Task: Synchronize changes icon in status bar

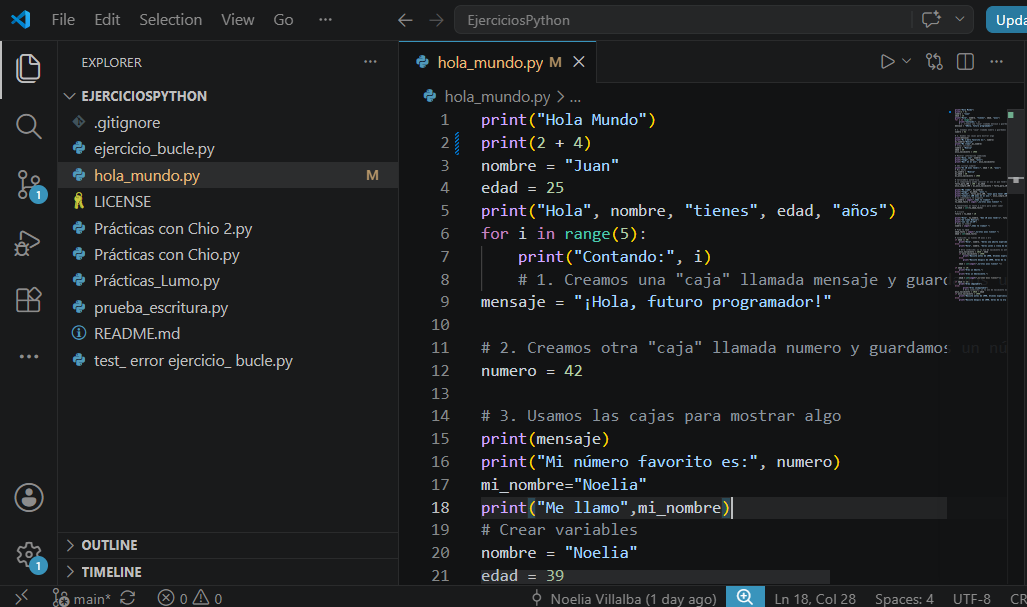Action: (x=128, y=598)
